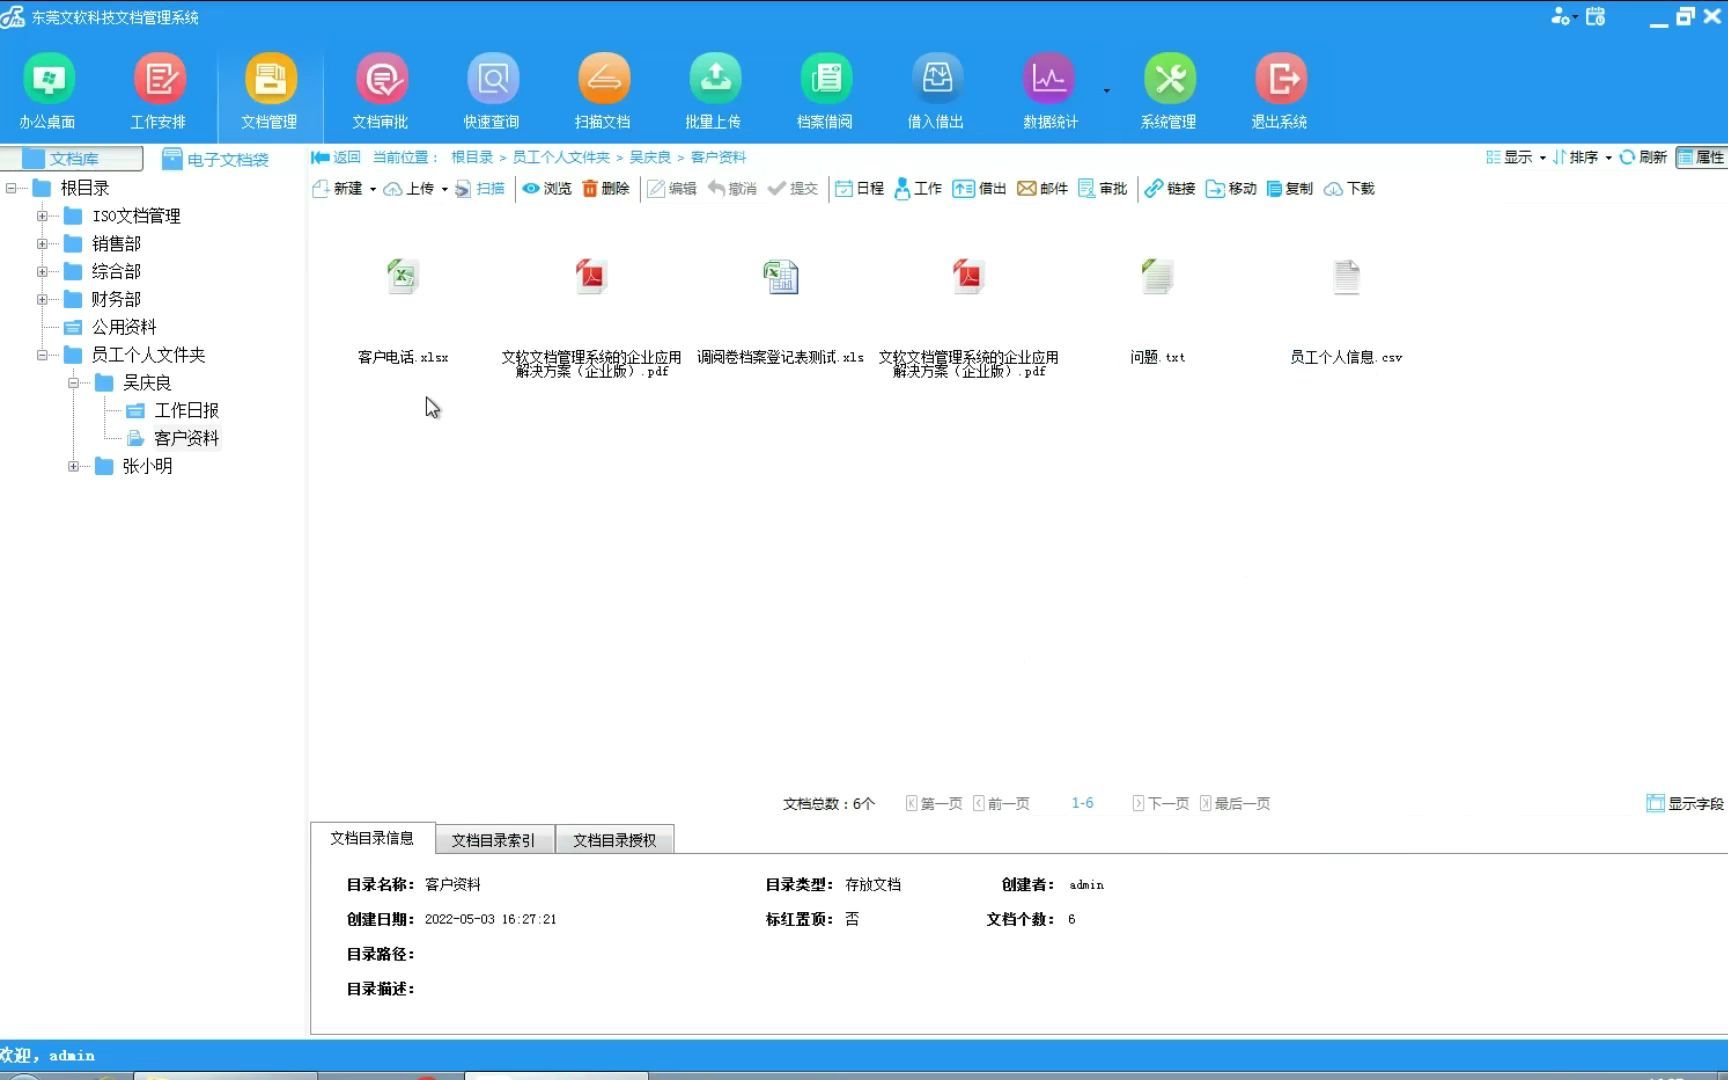This screenshot has height=1080, width=1728.
Task: Open the 文档审批 (document approval) module
Action: (380, 90)
